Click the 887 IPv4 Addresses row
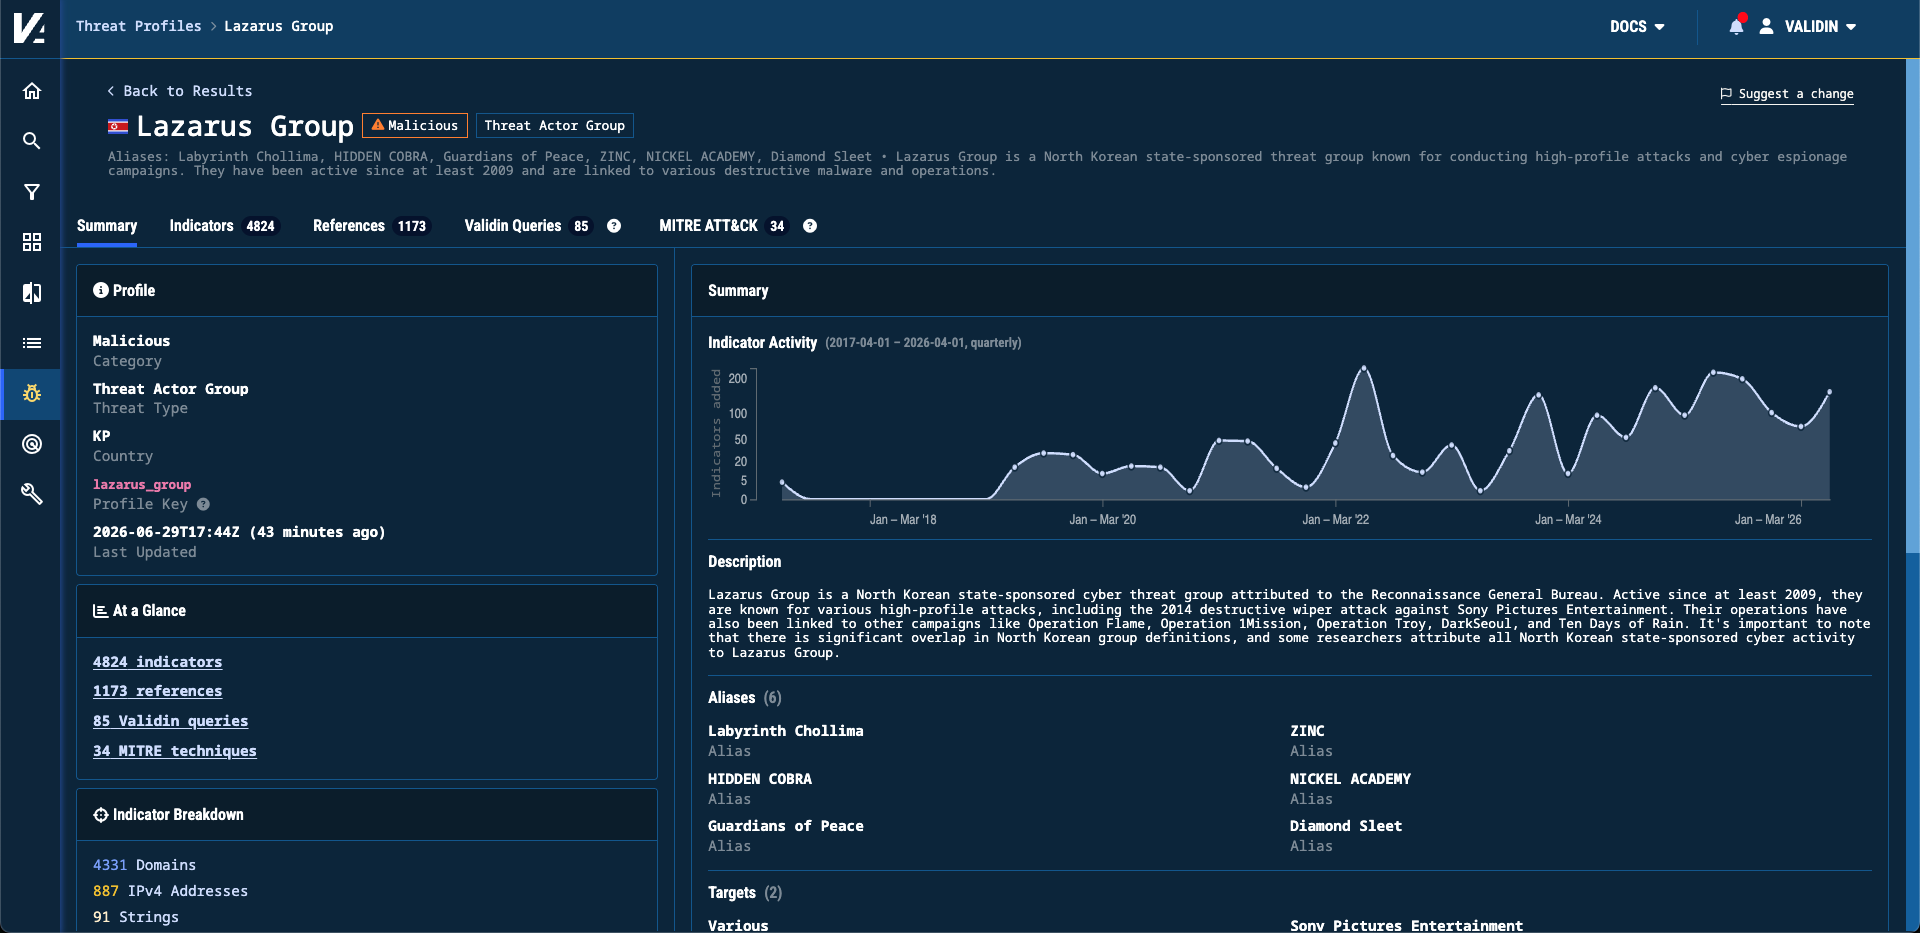 click(171, 891)
